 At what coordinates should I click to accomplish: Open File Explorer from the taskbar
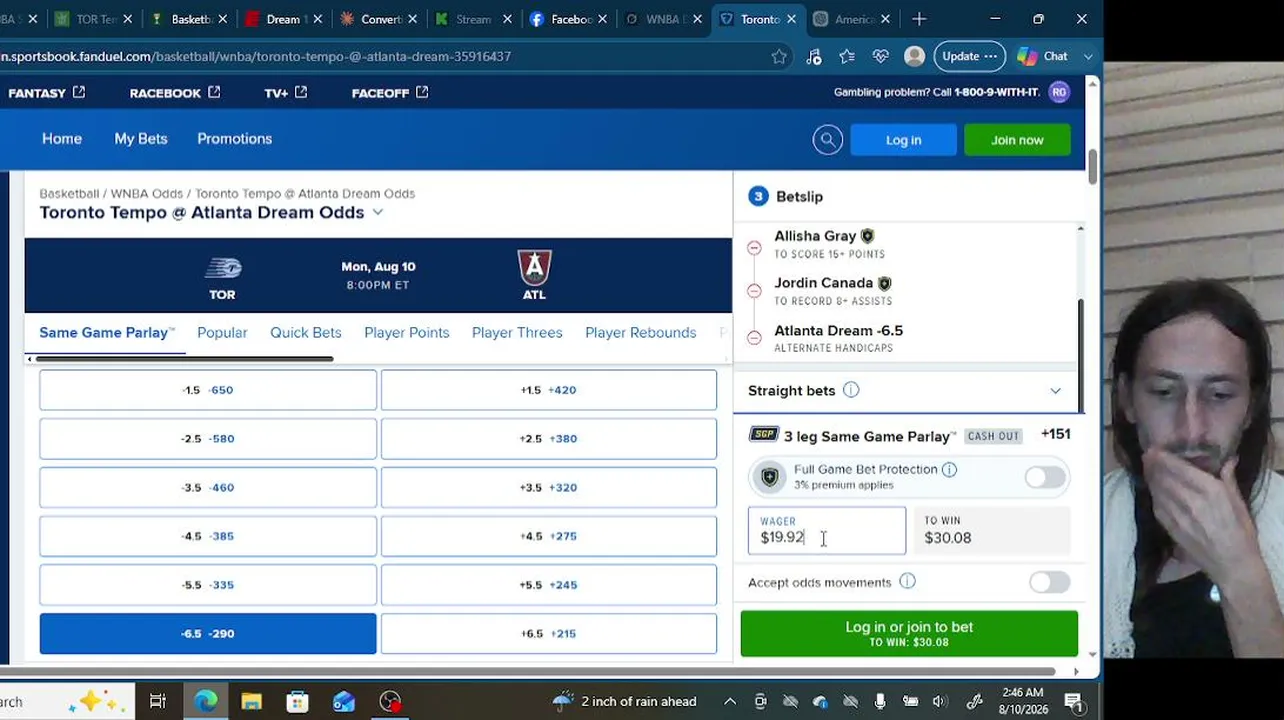251,701
